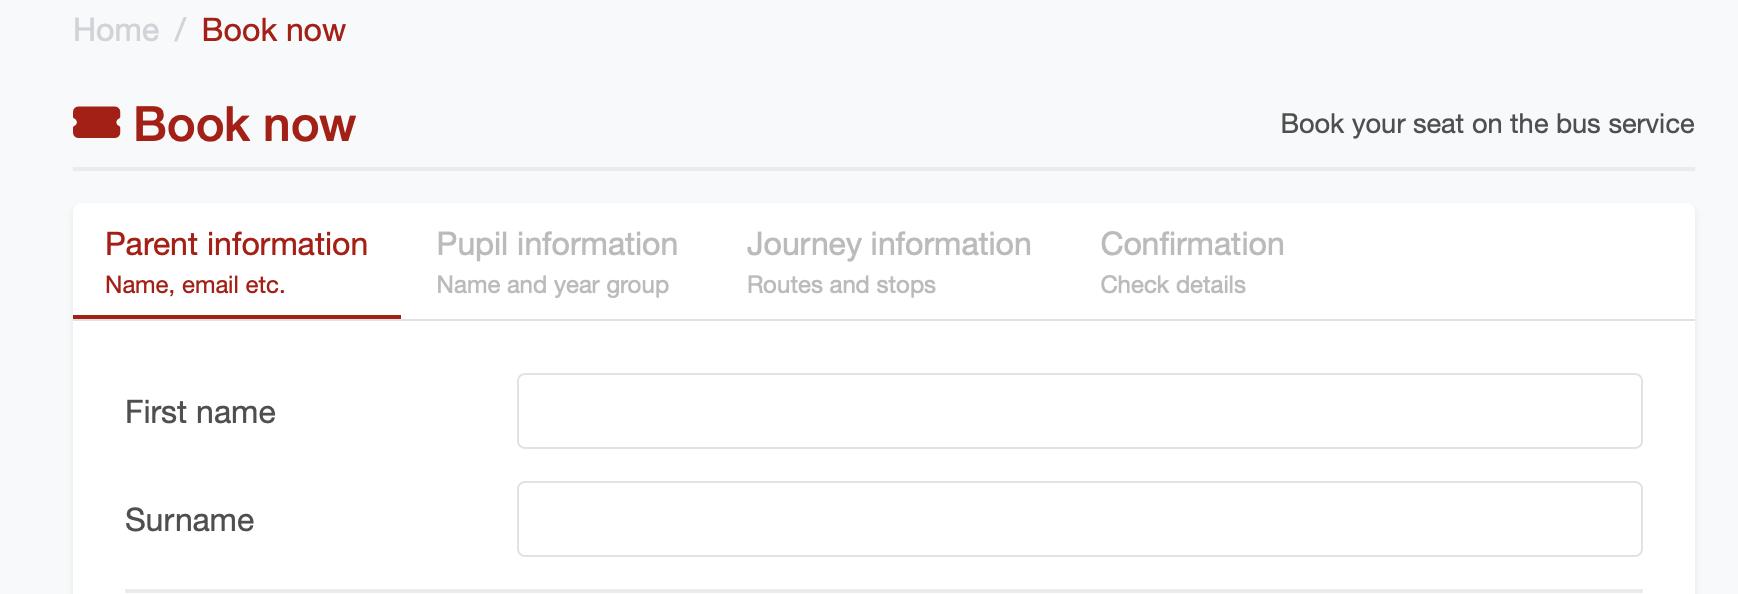
Task: Focus the First name input field
Action: click(x=1079, y=411)
